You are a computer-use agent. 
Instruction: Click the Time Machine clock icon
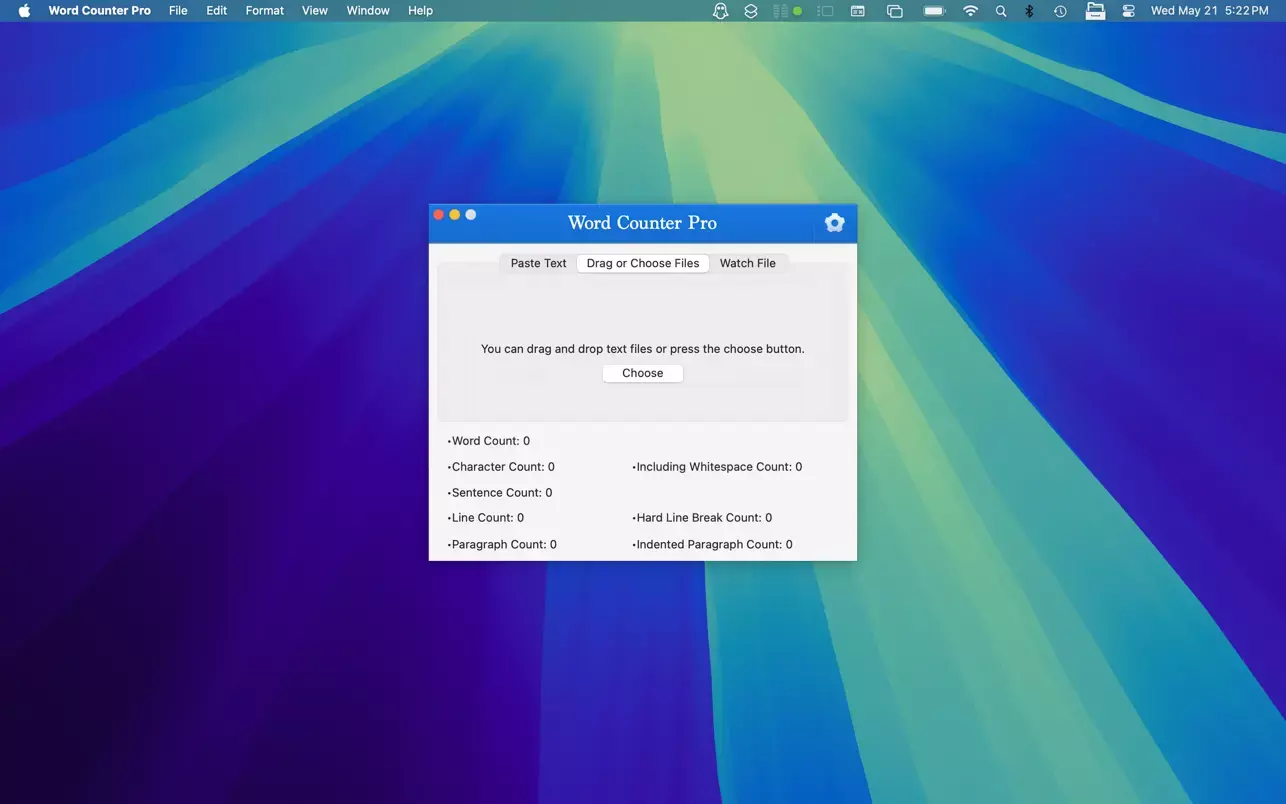1060,11
